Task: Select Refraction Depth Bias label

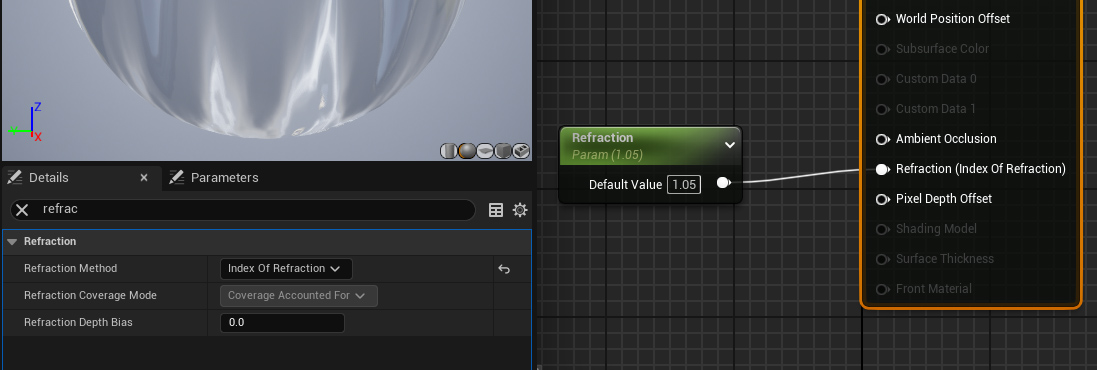Action: (78, 322)
